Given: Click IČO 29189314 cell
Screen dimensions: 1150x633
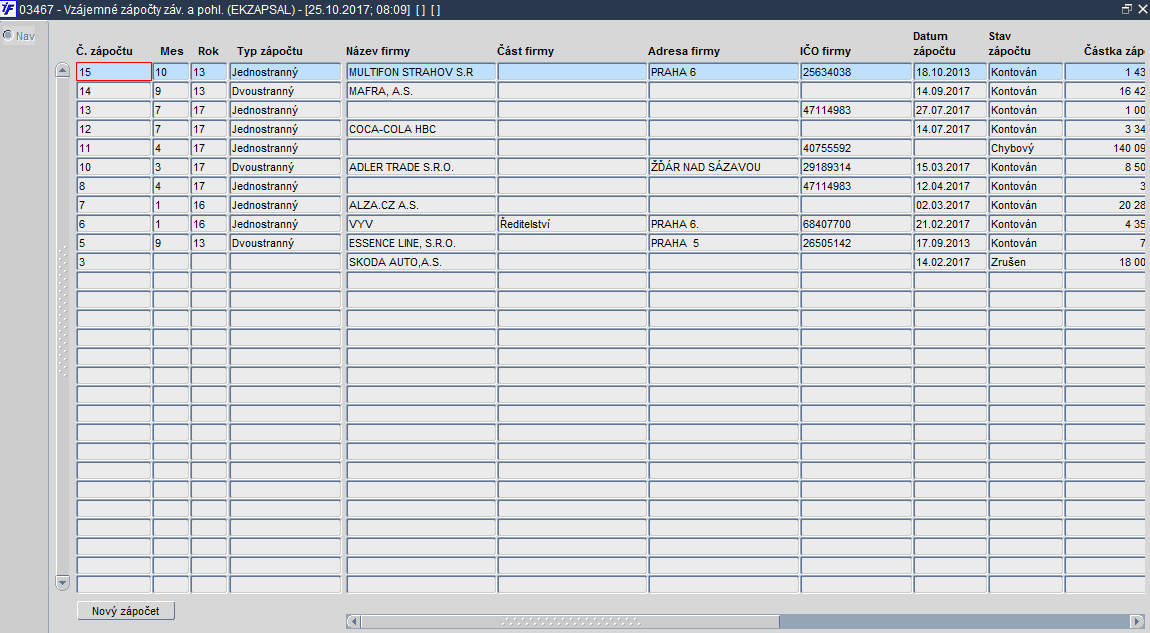Looking at the screenshot, I should tap(856, 167).
